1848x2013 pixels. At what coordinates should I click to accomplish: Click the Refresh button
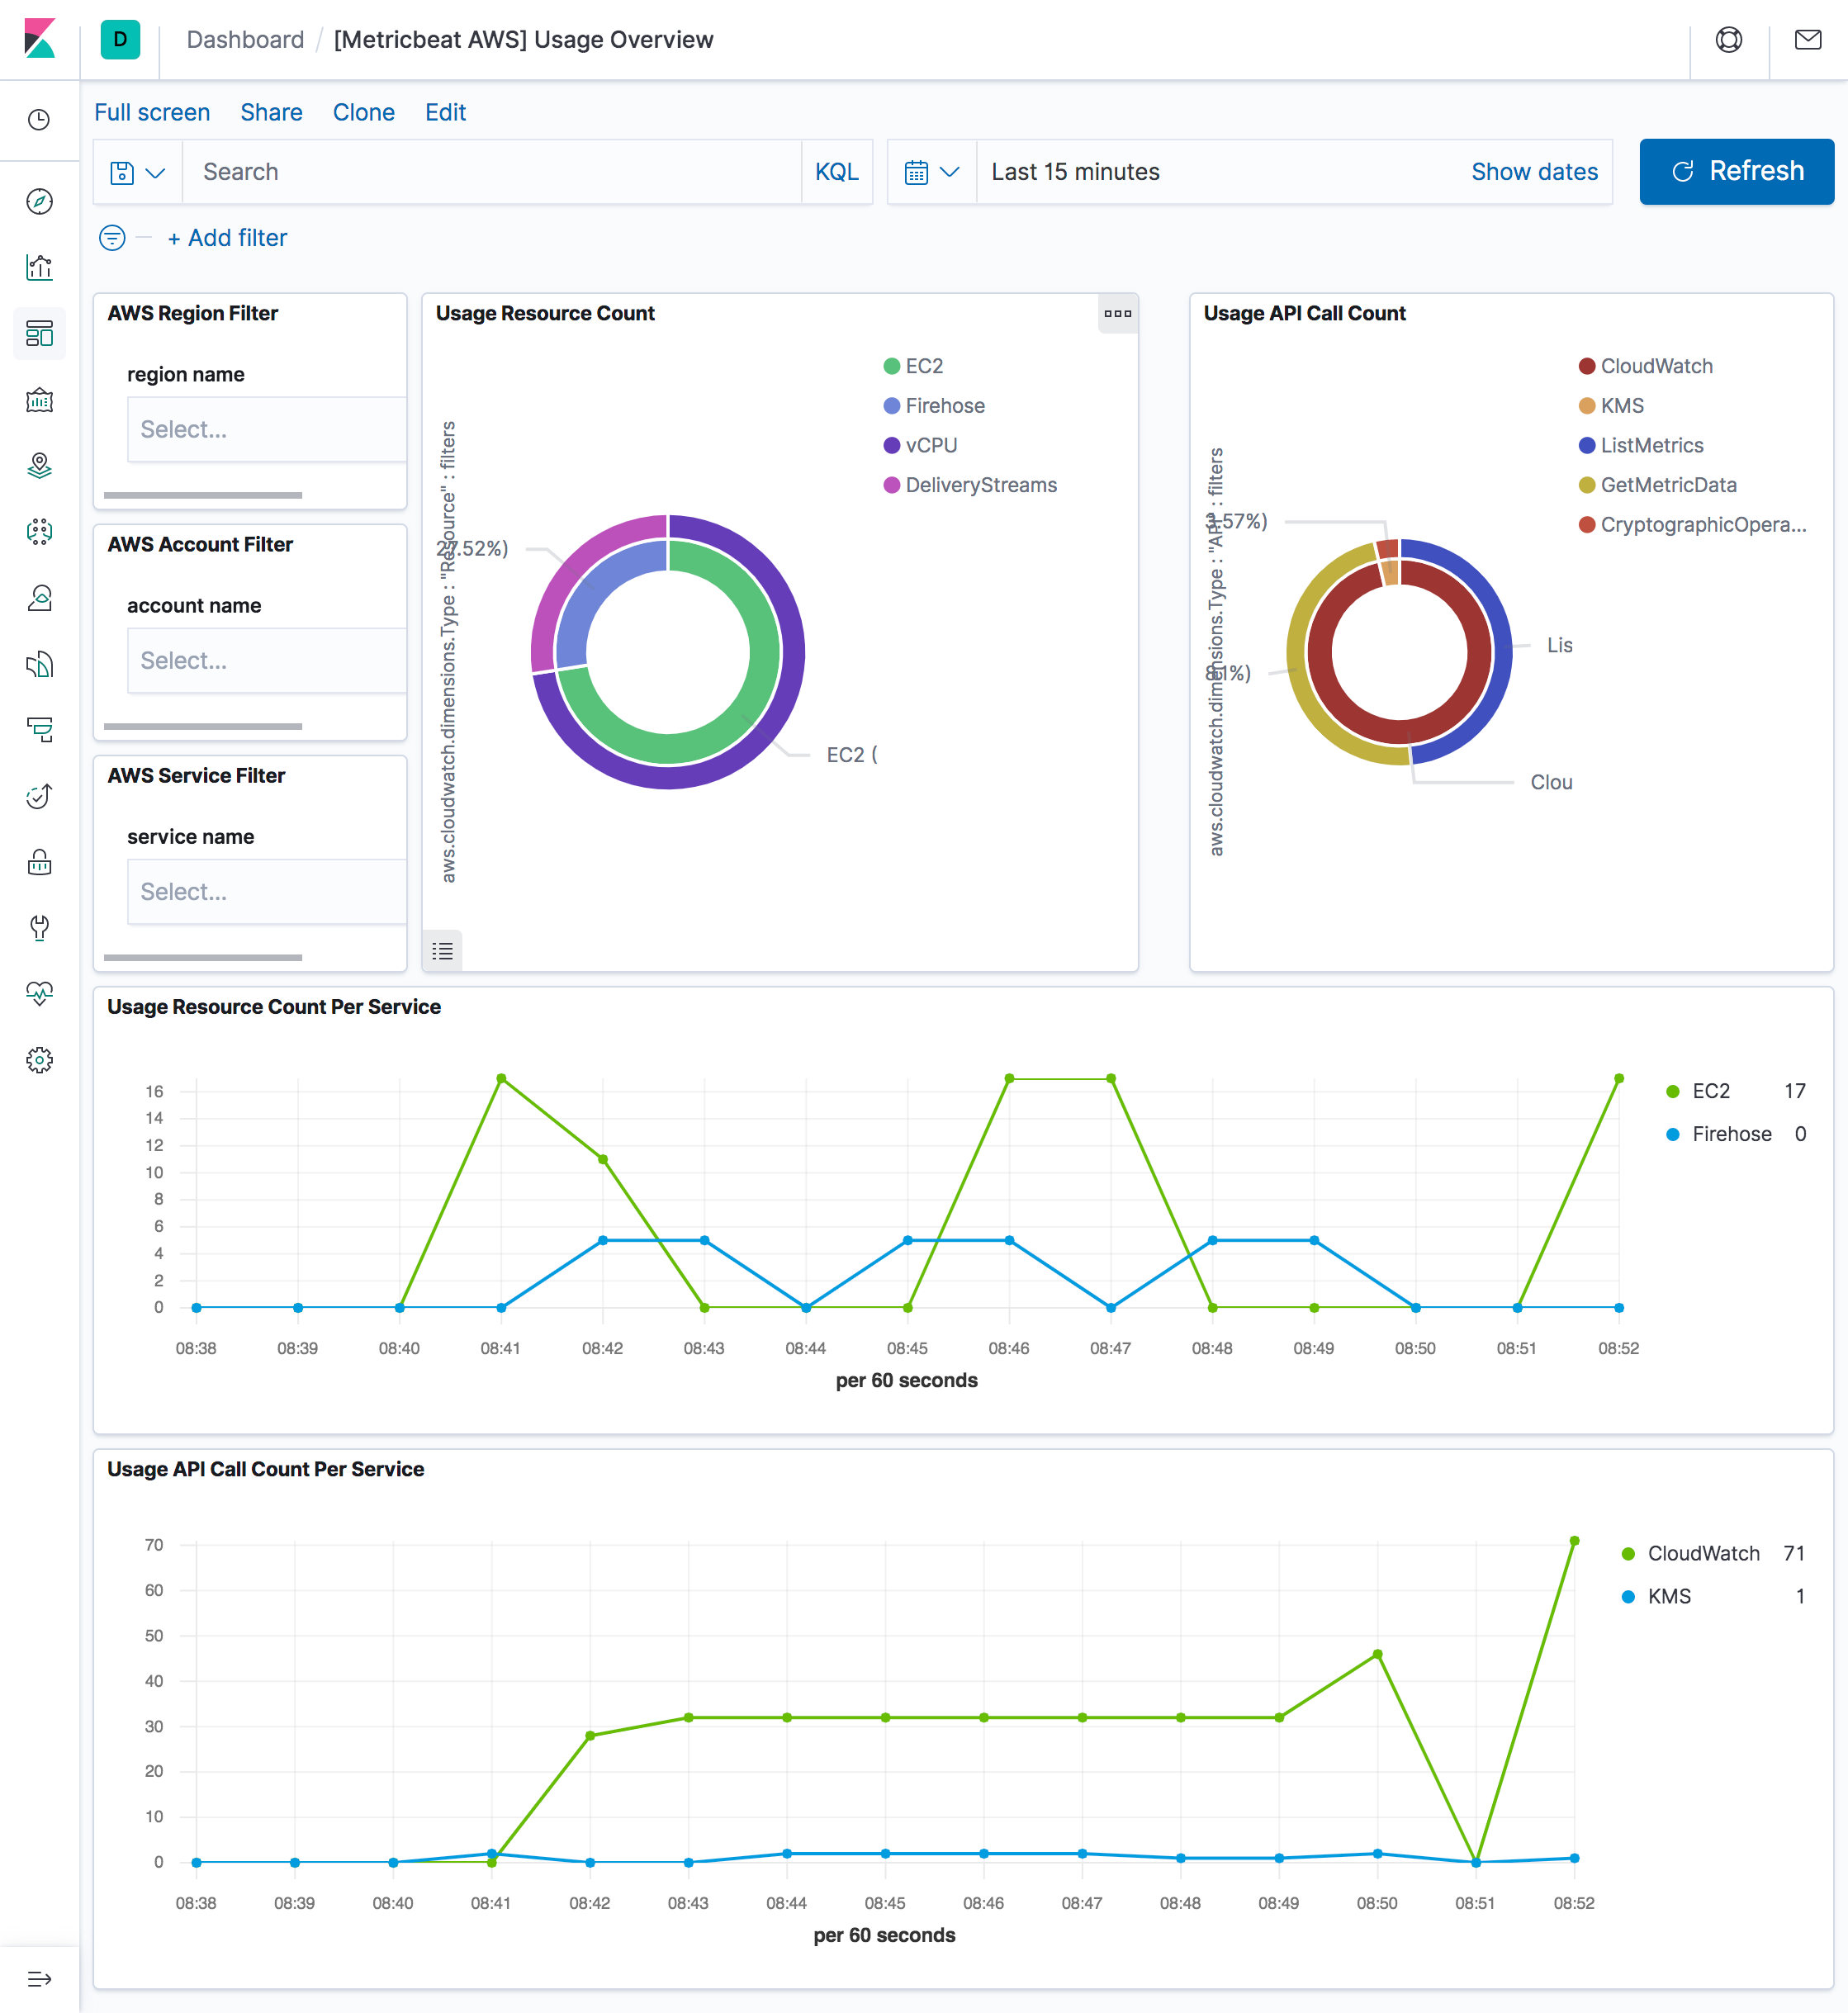tap(1732, 170)
